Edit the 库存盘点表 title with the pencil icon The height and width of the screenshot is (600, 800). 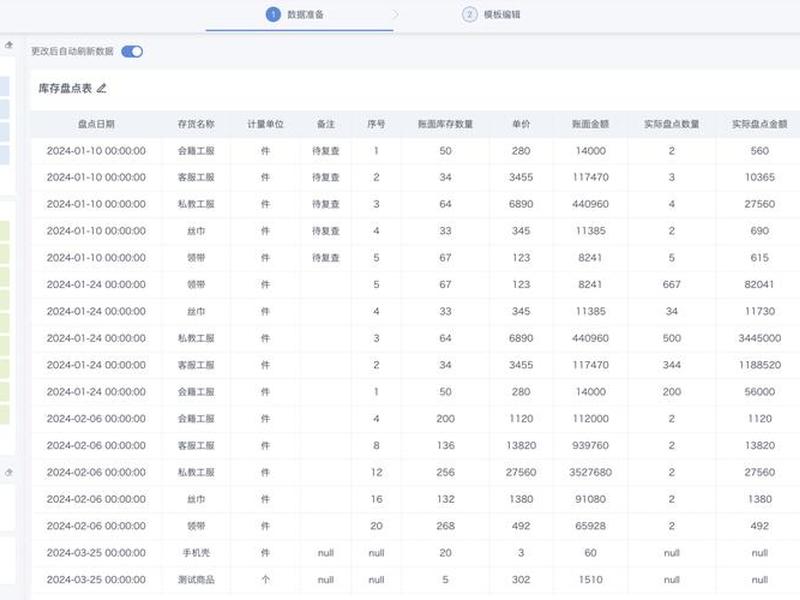coord(102,88)
